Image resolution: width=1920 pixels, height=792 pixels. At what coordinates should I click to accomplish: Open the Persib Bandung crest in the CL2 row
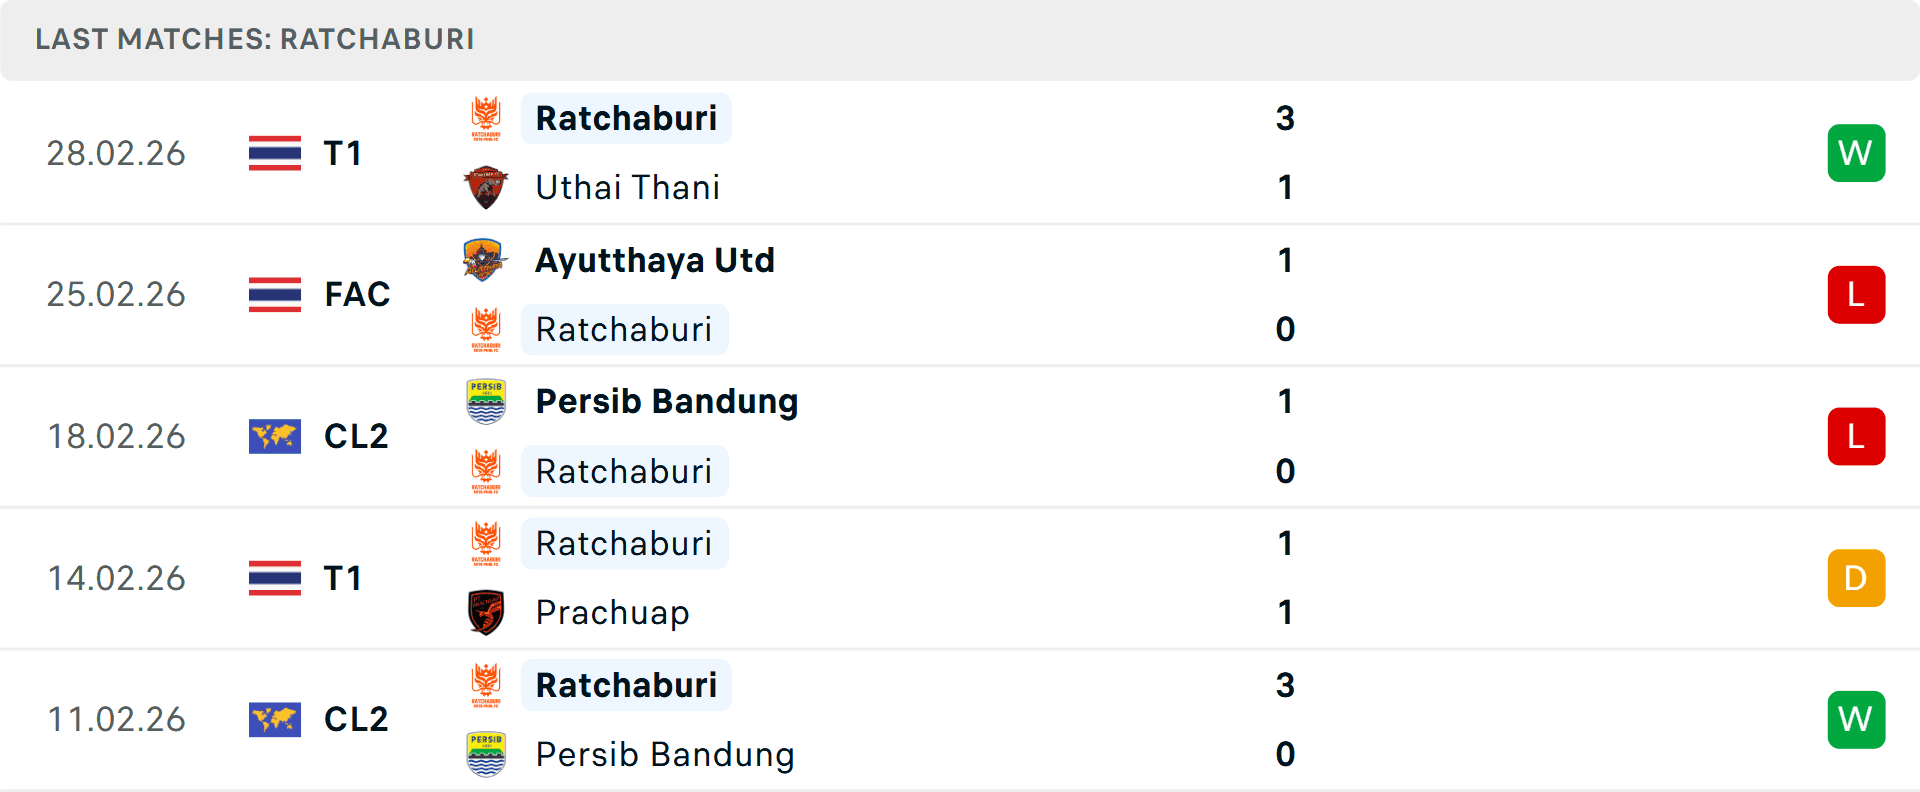[x=487, y=401]
